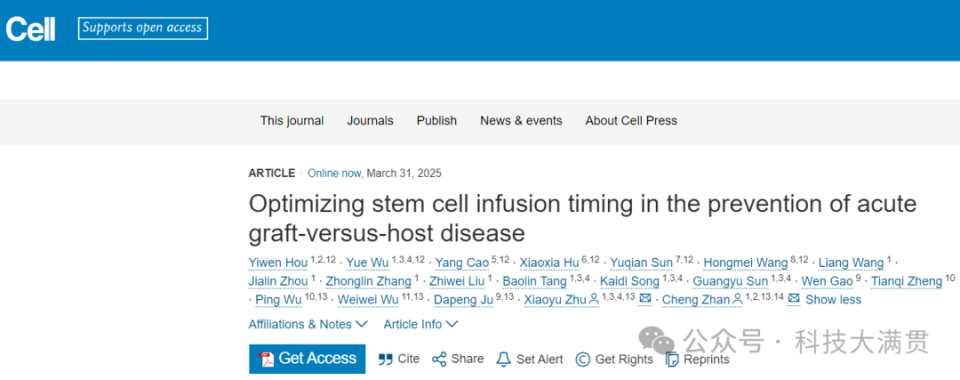Click the Online now link
This screenshot has height=380, width=960.
coord(334,173)
